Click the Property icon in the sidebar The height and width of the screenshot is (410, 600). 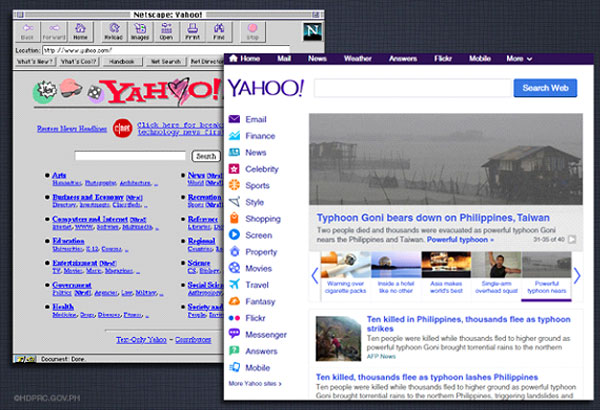click(234, 252)
